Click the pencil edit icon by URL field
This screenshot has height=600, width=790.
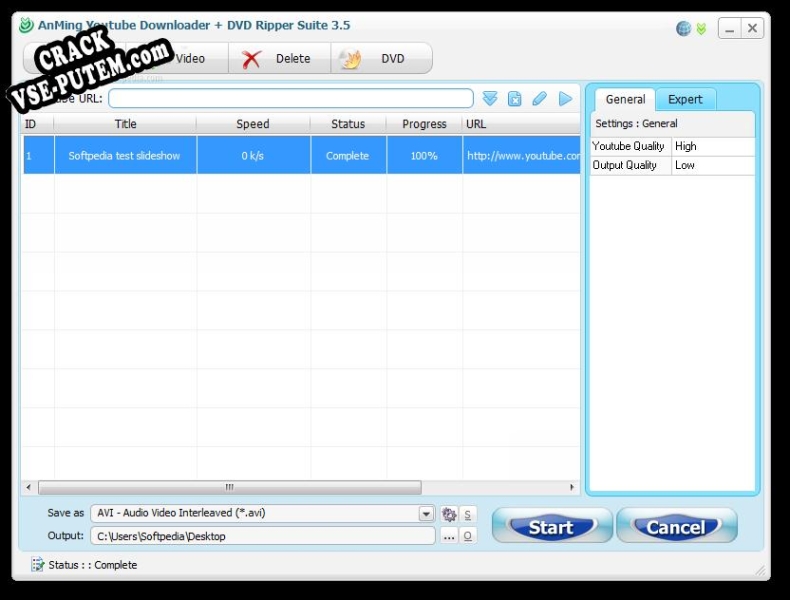[x=539, y=98]
